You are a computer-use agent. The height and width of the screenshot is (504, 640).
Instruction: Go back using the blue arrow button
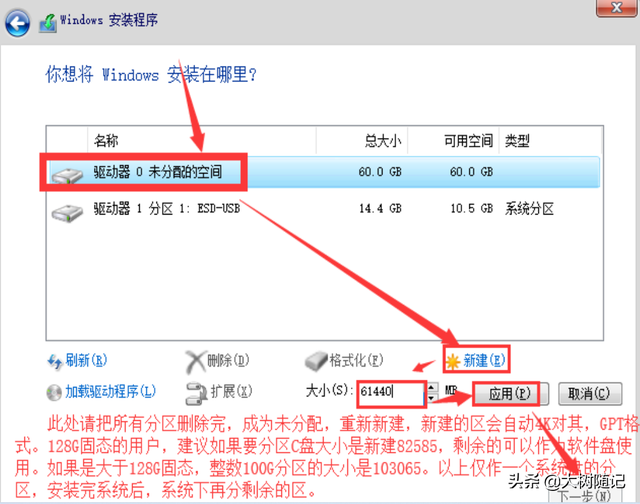click(x=17, y=24)
